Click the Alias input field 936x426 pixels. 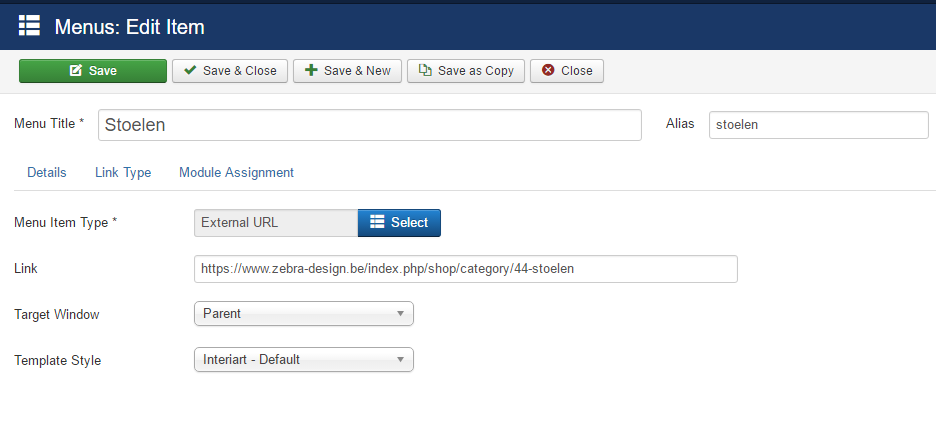818,125
